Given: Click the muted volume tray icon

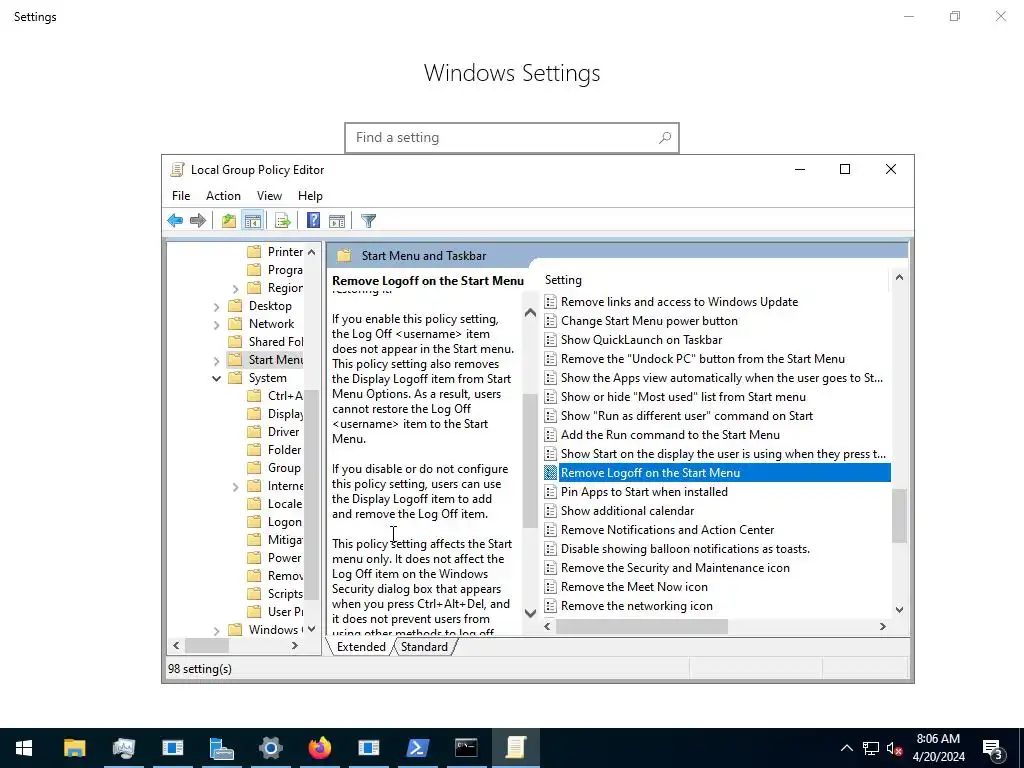Looking at the screenshot, I should coord(894,748).
